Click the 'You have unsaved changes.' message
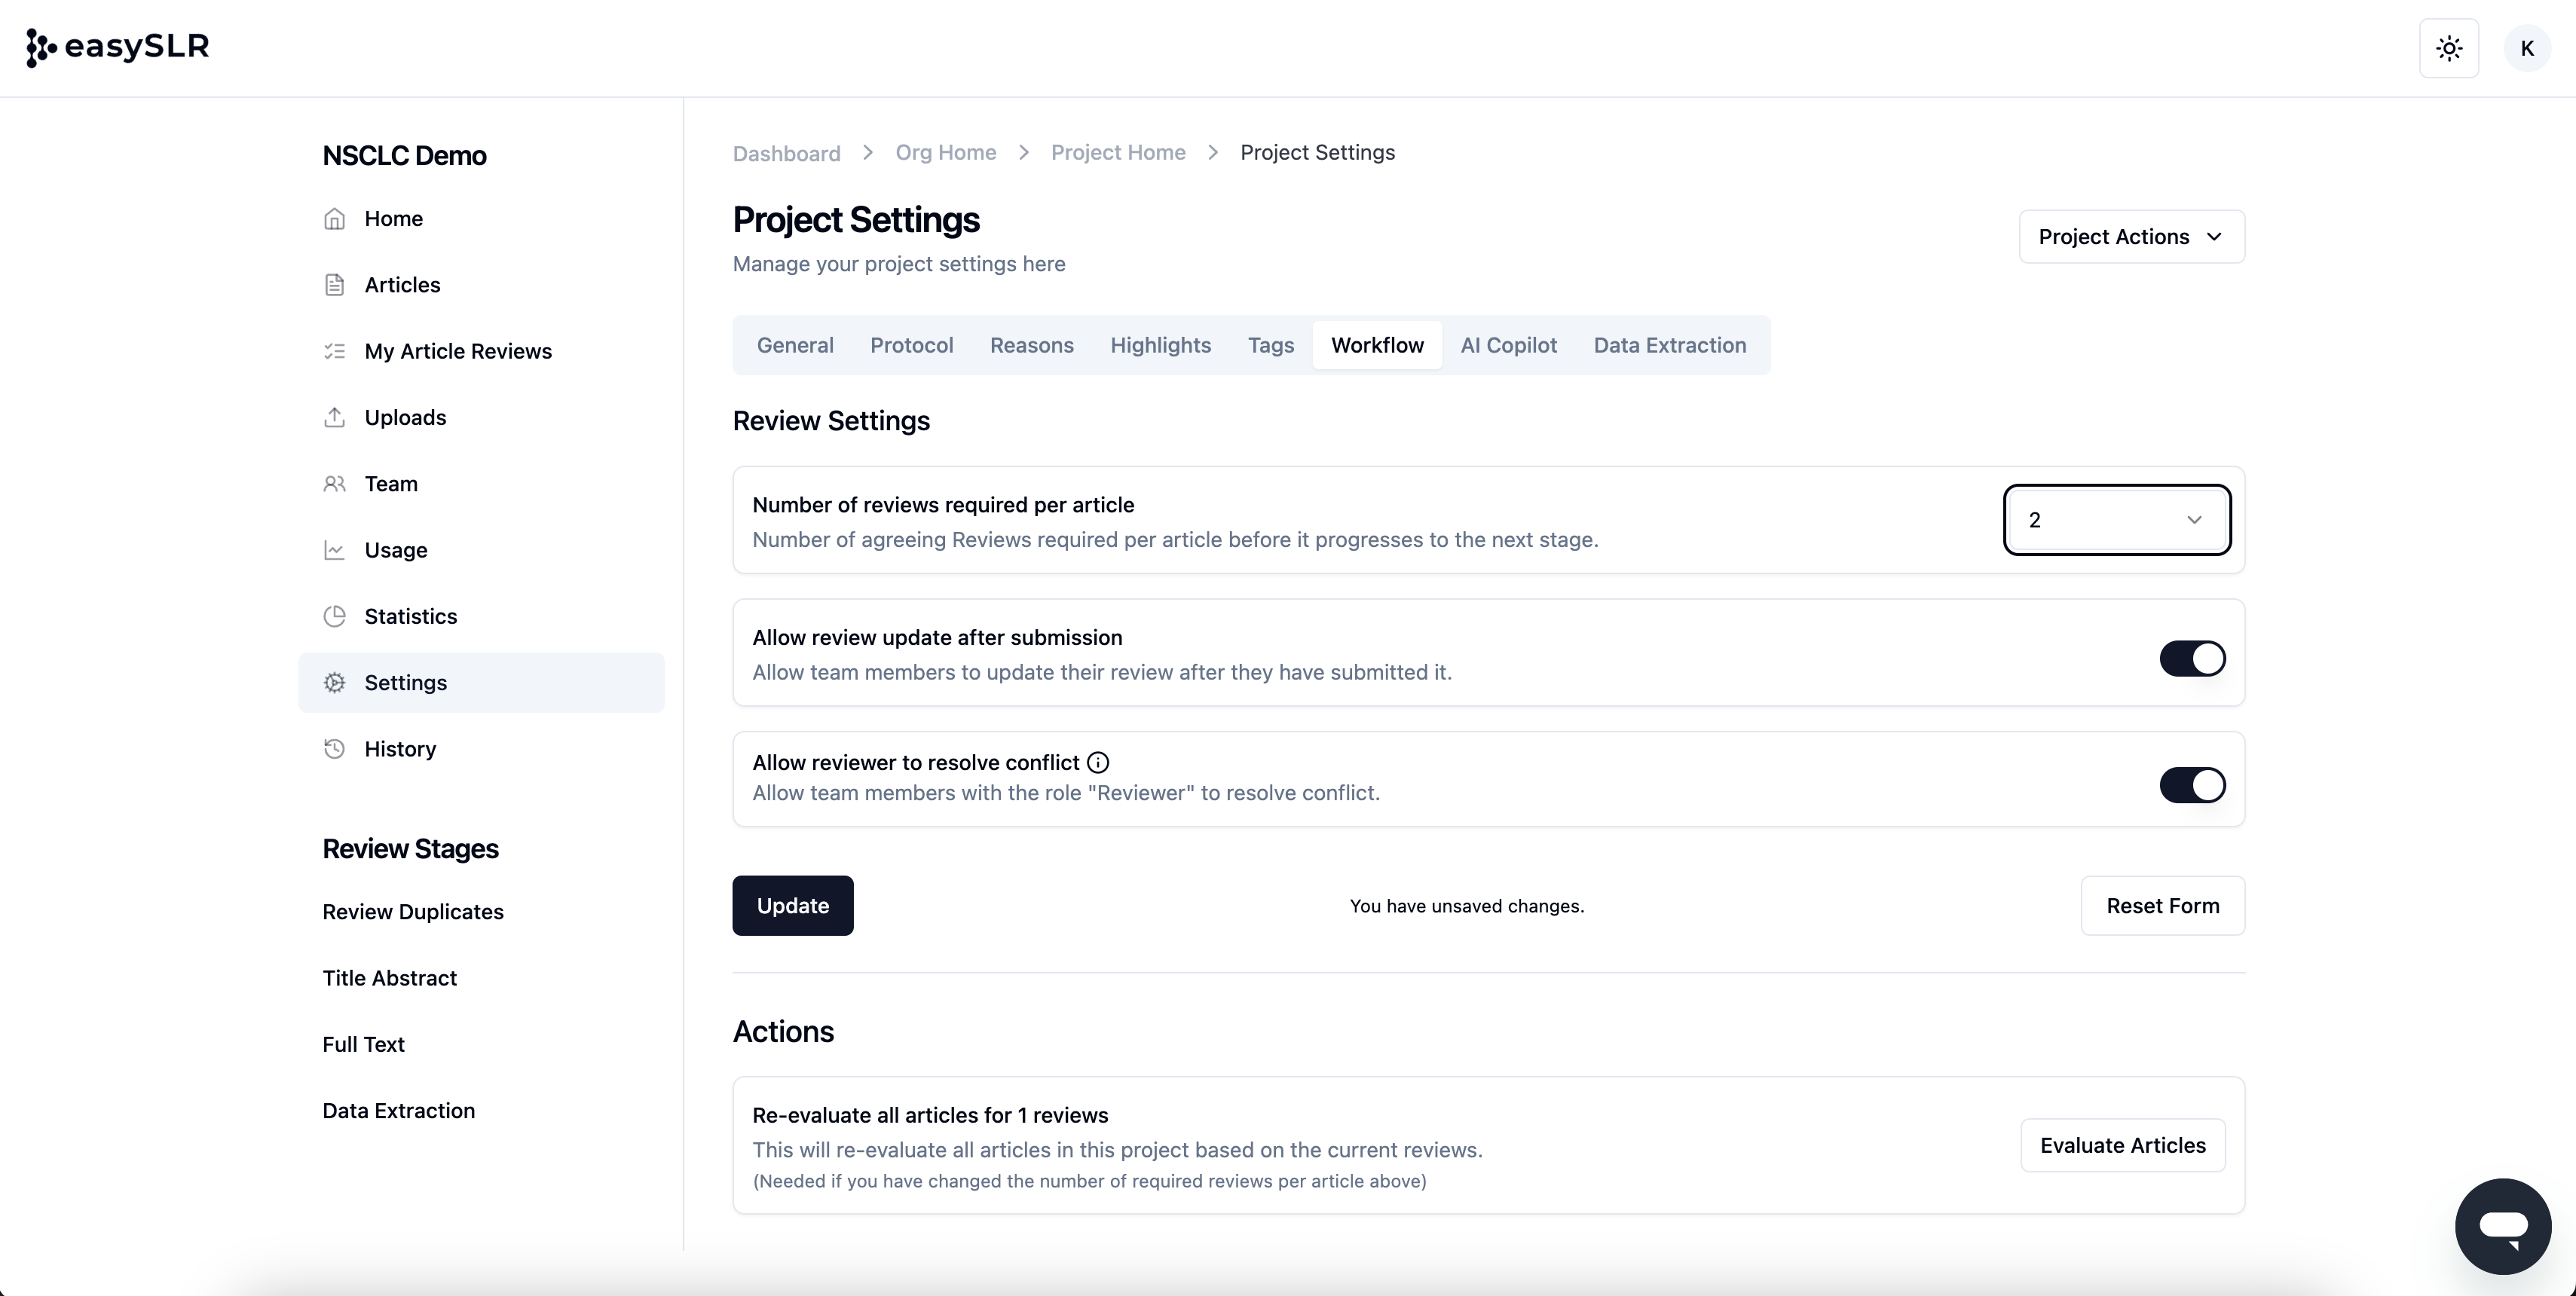The image size is (2576, 1296). pos(1466,906)
